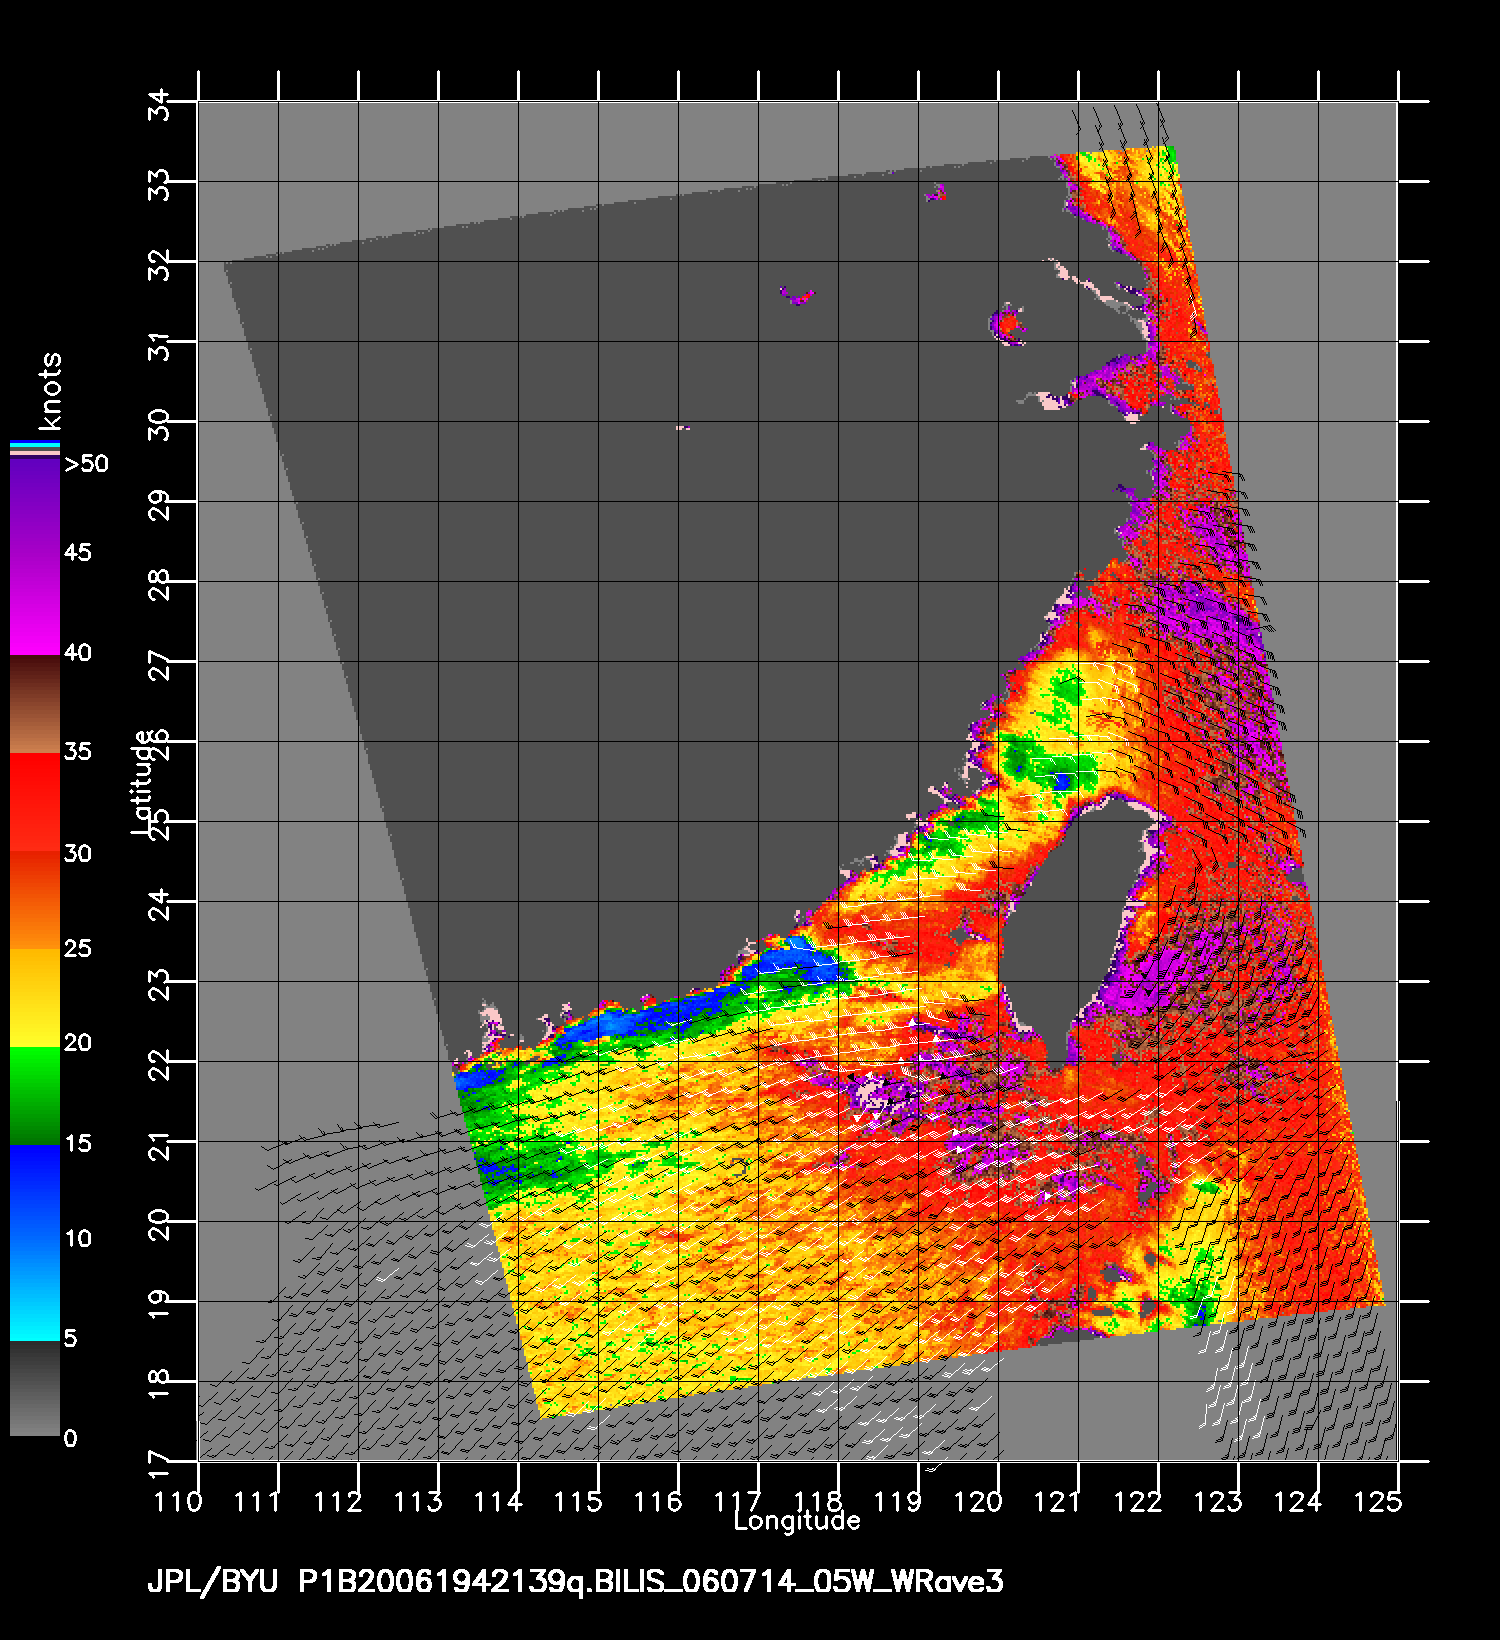Click the '40' colorbar label
Screen dimensions: 1500x1640
[78, 653]
